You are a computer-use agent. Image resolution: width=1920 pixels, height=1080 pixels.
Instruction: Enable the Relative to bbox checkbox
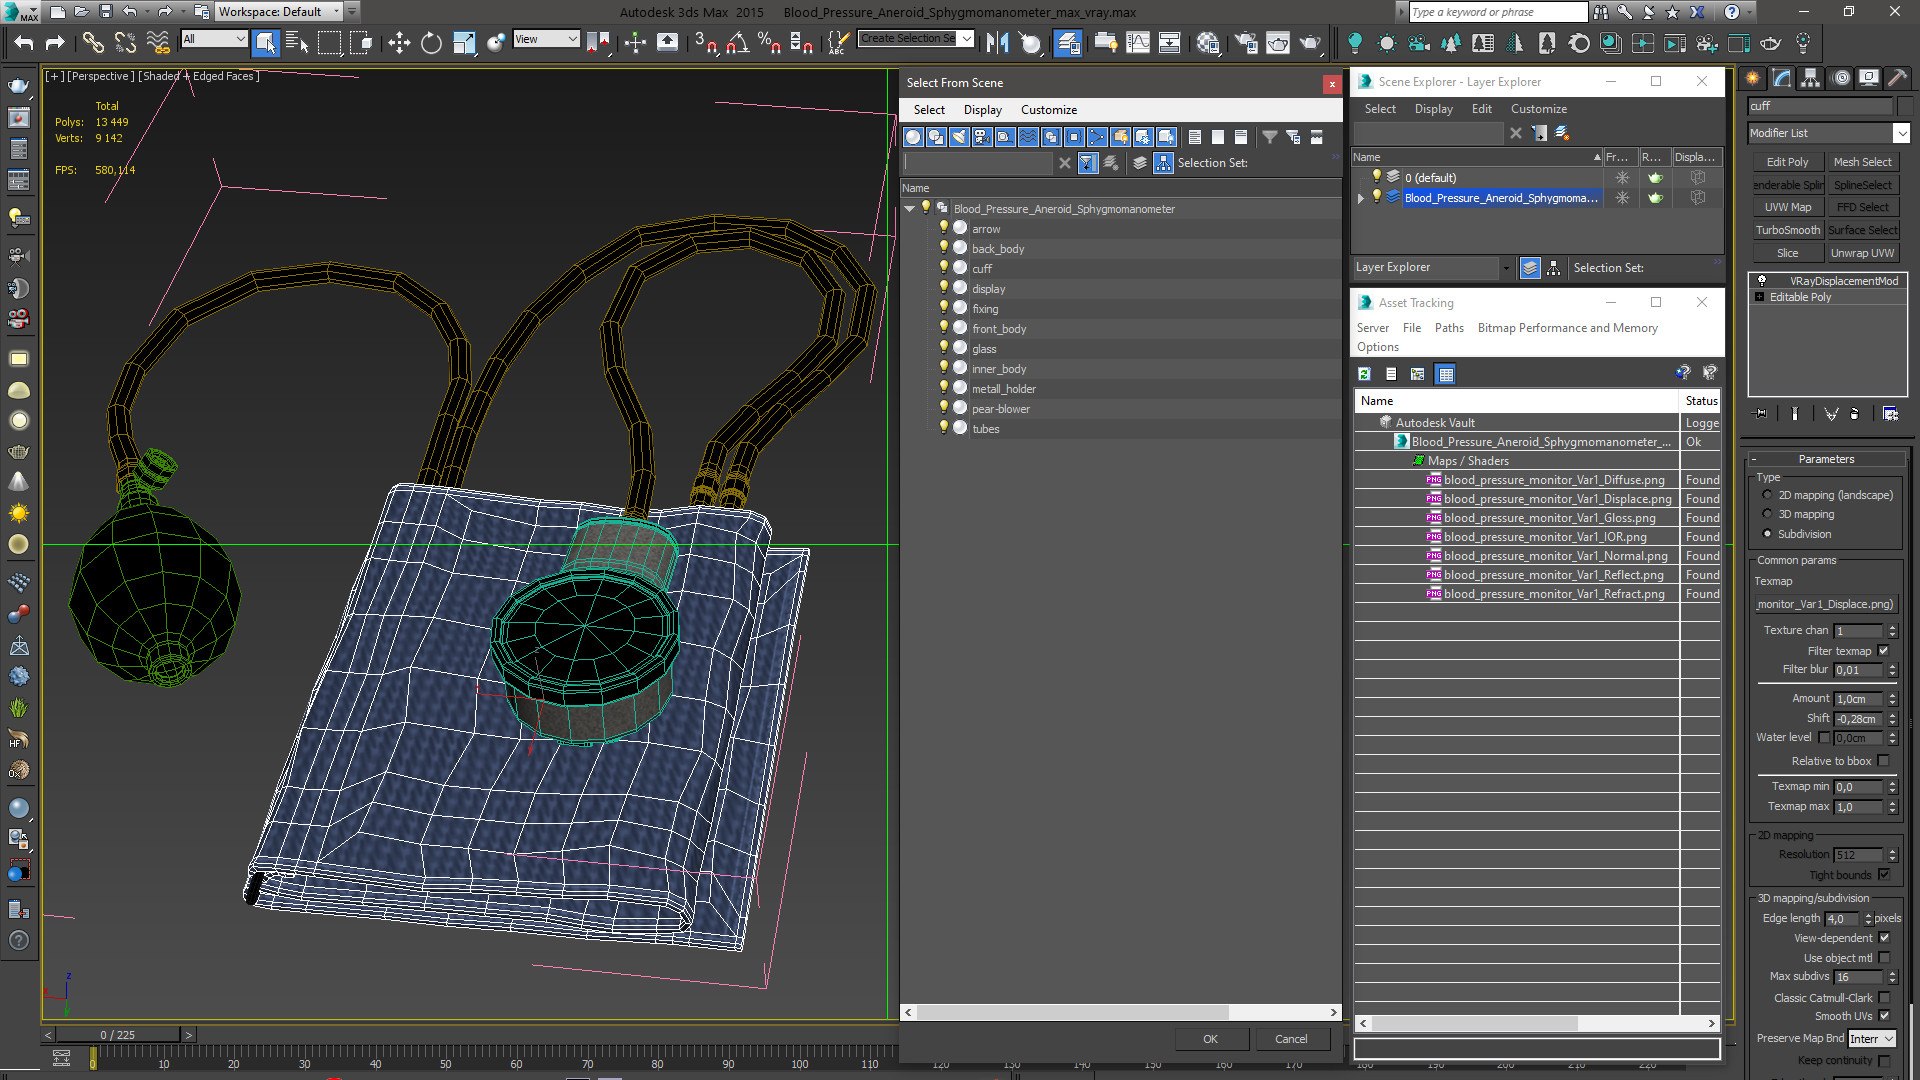1884,761
